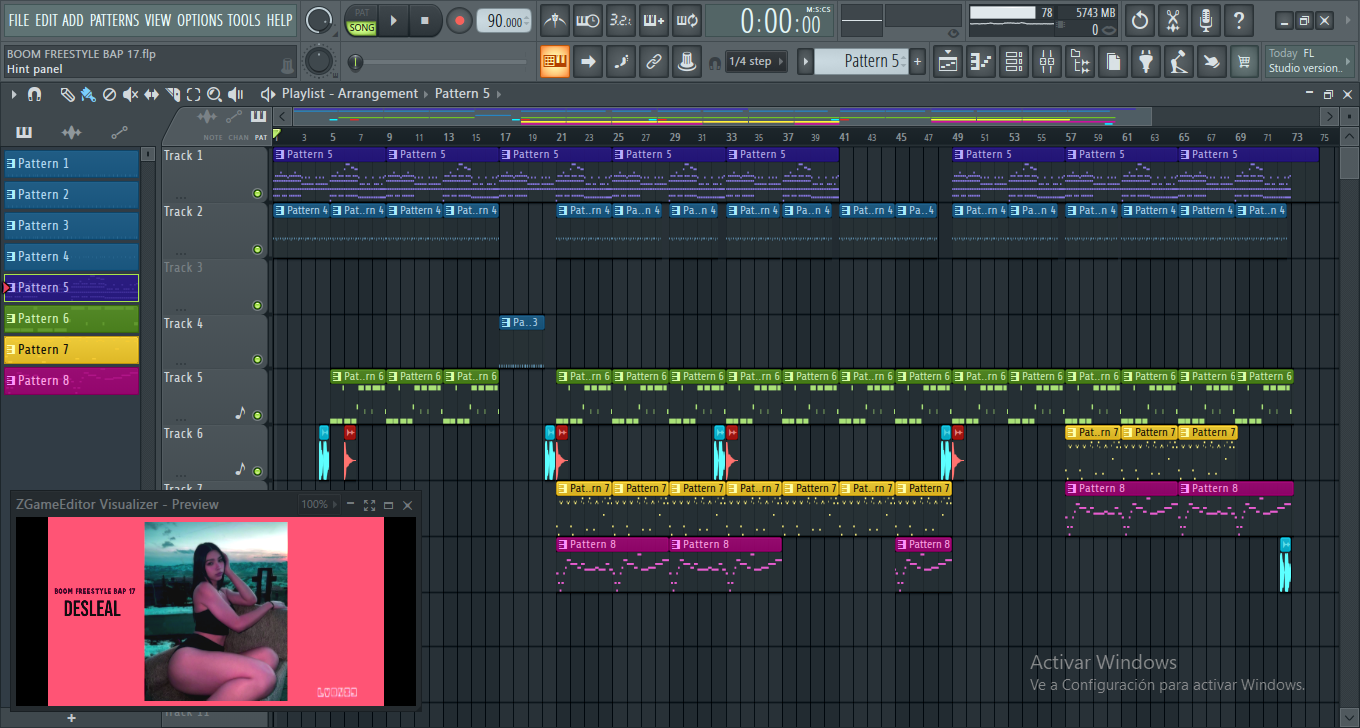1360x728 pixels.
Task: Toggle auto-scroll arrow button
Action: [588, 62]
